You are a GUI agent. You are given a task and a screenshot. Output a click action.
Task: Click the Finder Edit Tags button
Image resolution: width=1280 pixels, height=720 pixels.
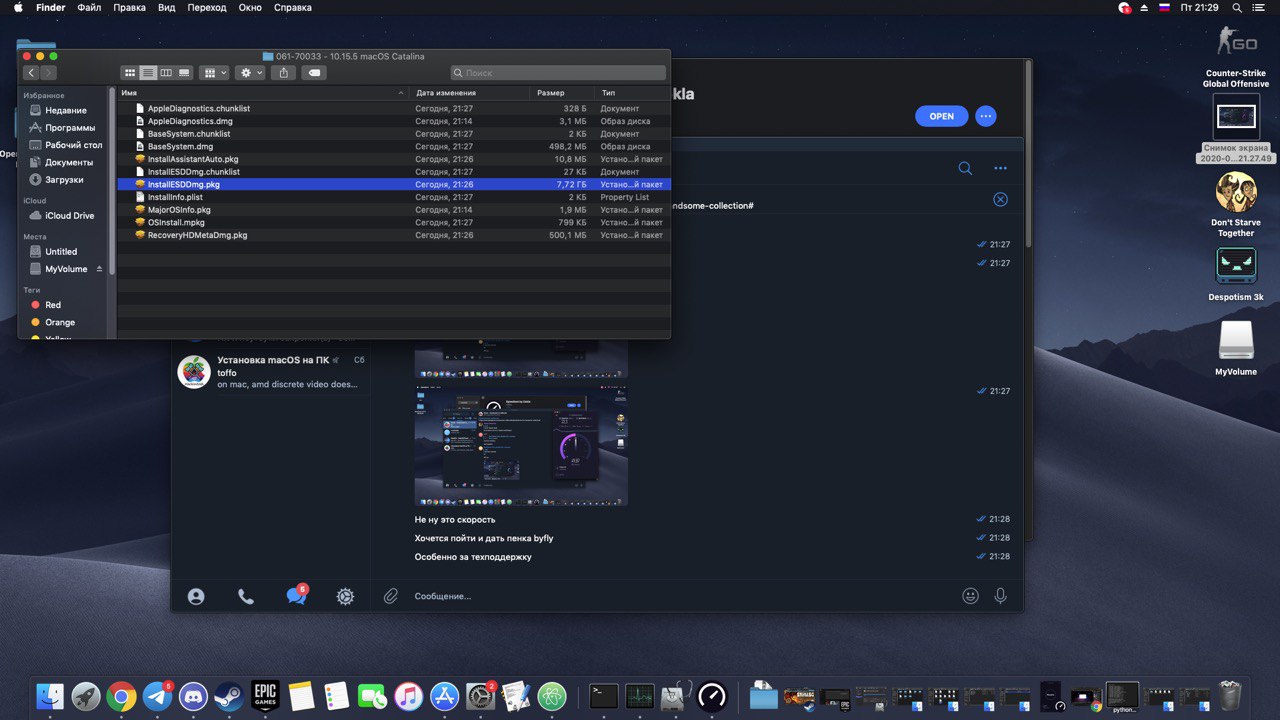[314, 73]
